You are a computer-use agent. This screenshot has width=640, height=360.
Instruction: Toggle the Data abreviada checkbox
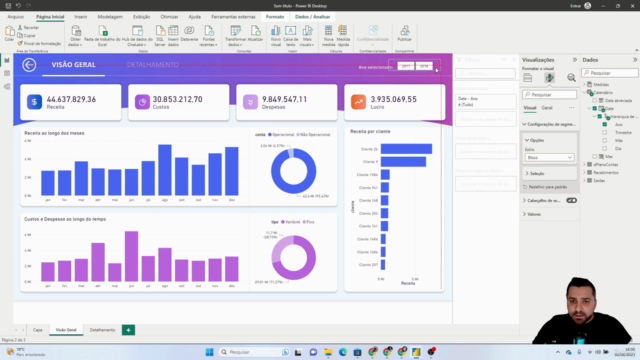(595, 100)
